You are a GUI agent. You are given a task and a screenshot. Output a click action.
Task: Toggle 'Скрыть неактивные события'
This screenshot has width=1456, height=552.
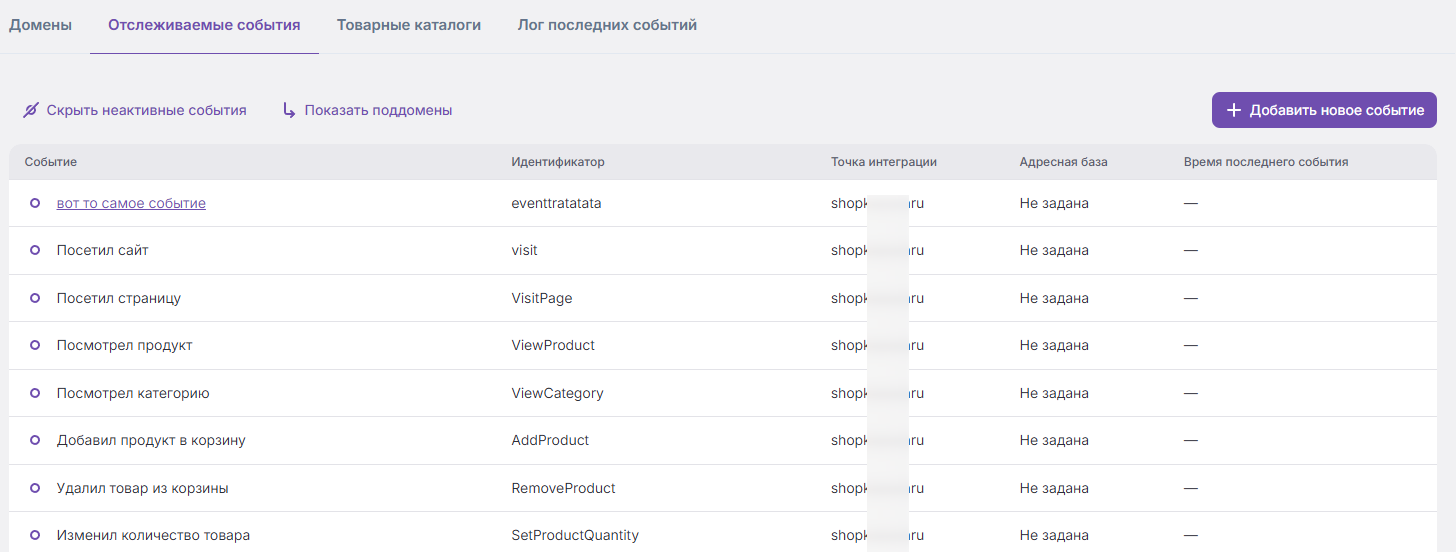click(x=135, y=110)
